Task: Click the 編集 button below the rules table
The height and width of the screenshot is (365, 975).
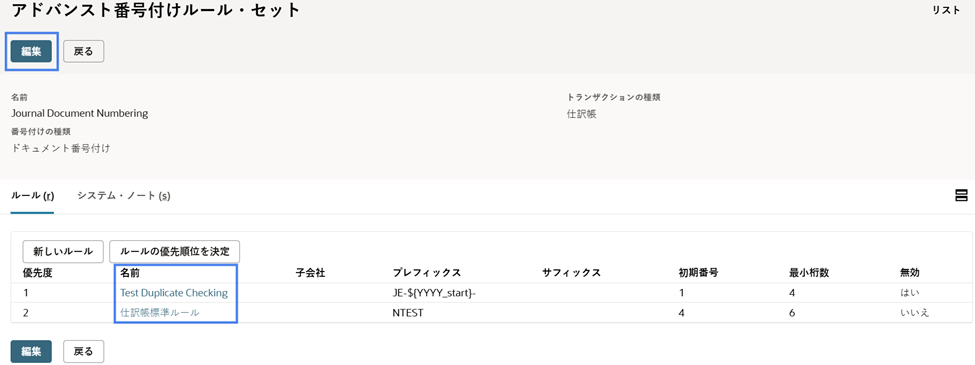Action: click(x=31, y=351)
